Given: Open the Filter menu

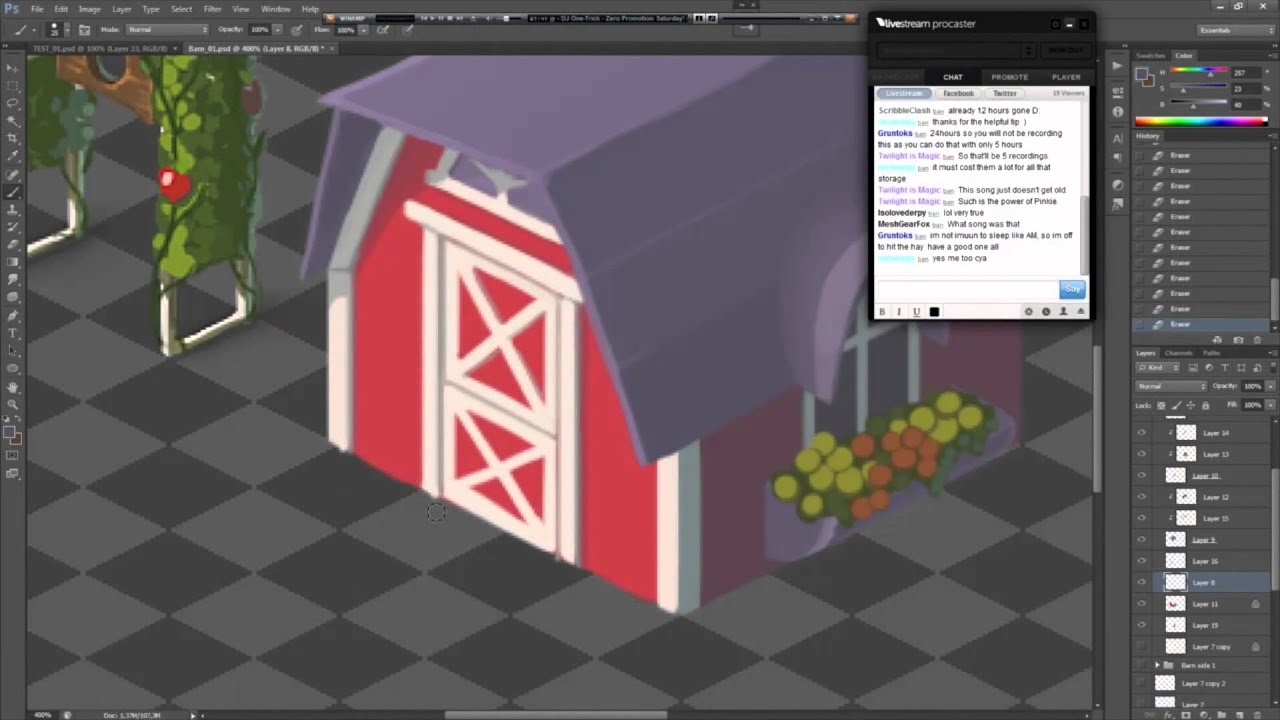Looking at the screenshot, I should point(212,9).
